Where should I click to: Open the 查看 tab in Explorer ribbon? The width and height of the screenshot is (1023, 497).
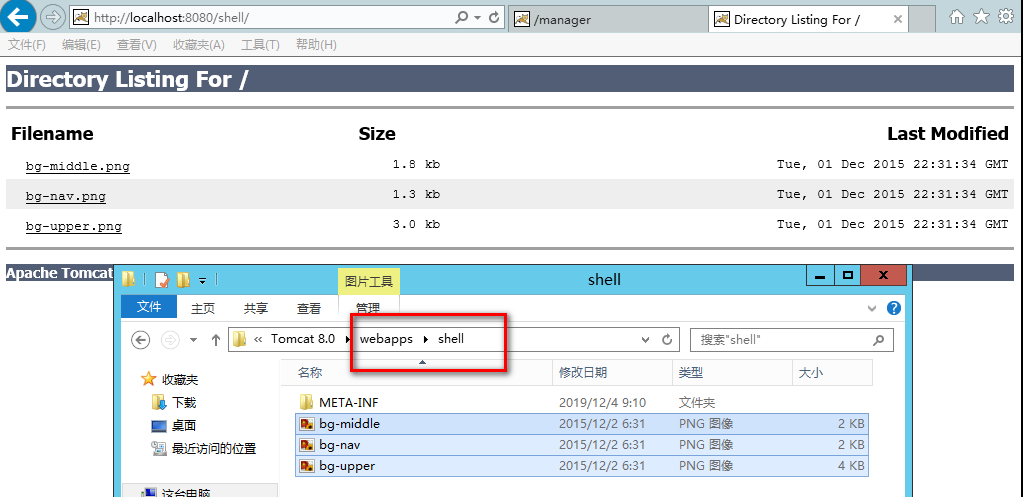pos(309,309)
